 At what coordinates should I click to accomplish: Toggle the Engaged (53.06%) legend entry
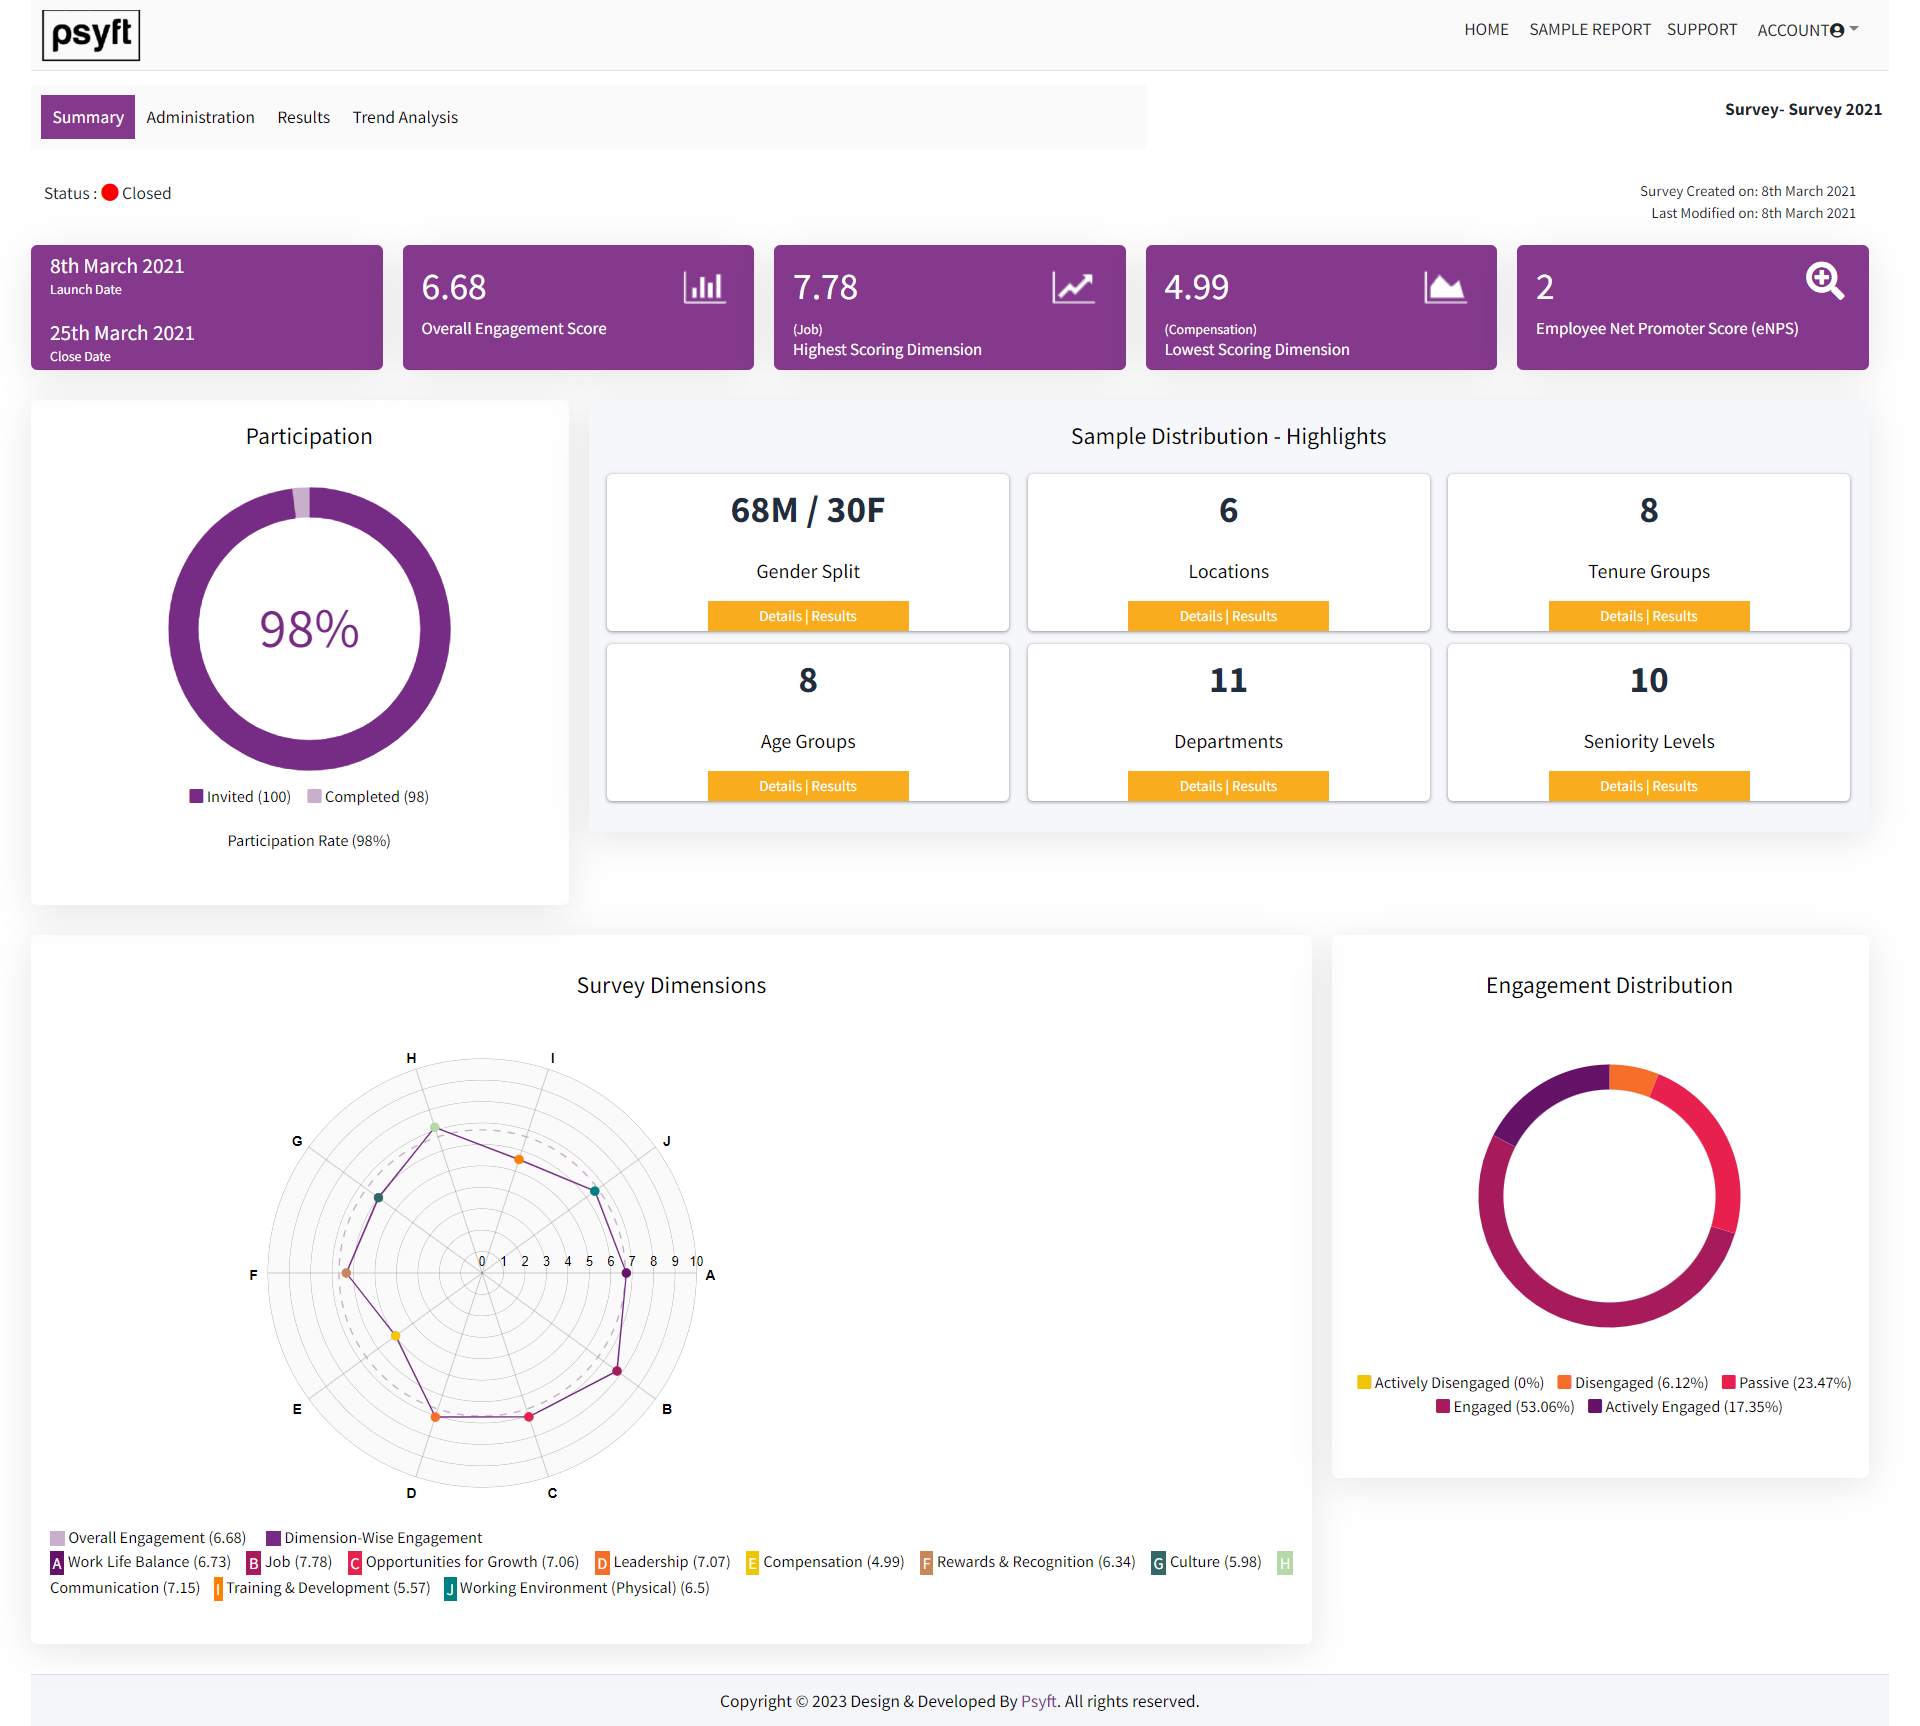tap(1504, 1406)
